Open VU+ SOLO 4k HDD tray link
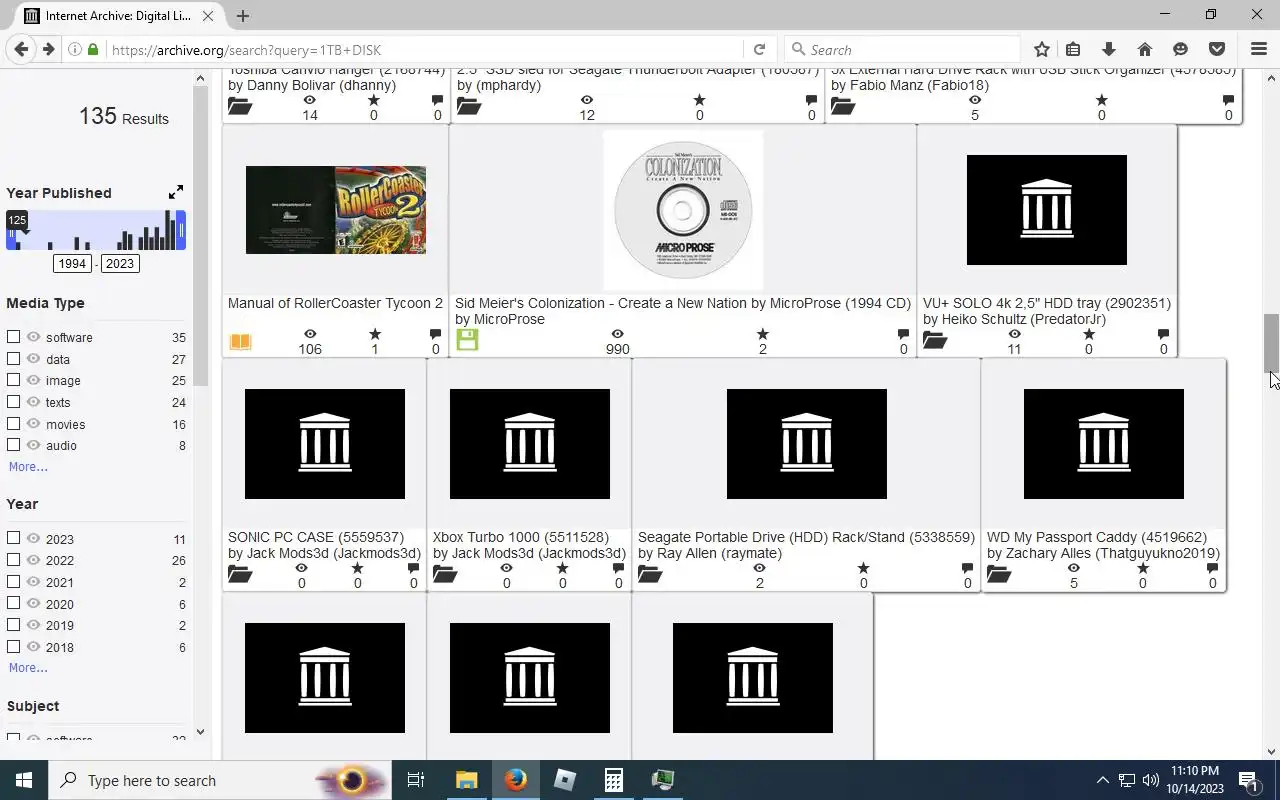1280x800 pixels. pyautogui.click(x=1047, y=303)
